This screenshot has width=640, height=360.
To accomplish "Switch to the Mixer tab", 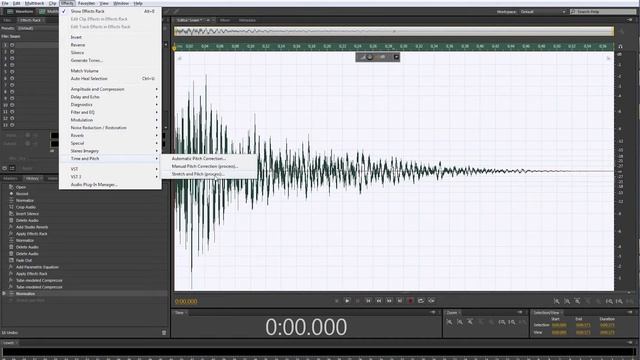I will [x=224, y=20].
